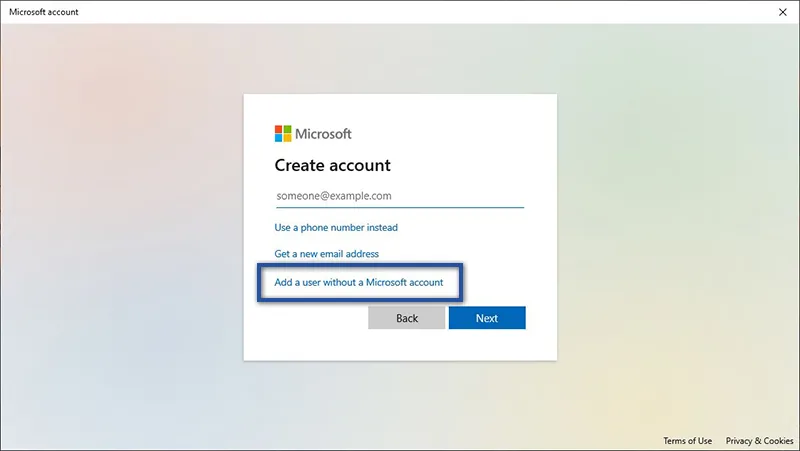Select Add a user without a Microsoft account
This screenshot has height=451, width=800.
point(358,283)
